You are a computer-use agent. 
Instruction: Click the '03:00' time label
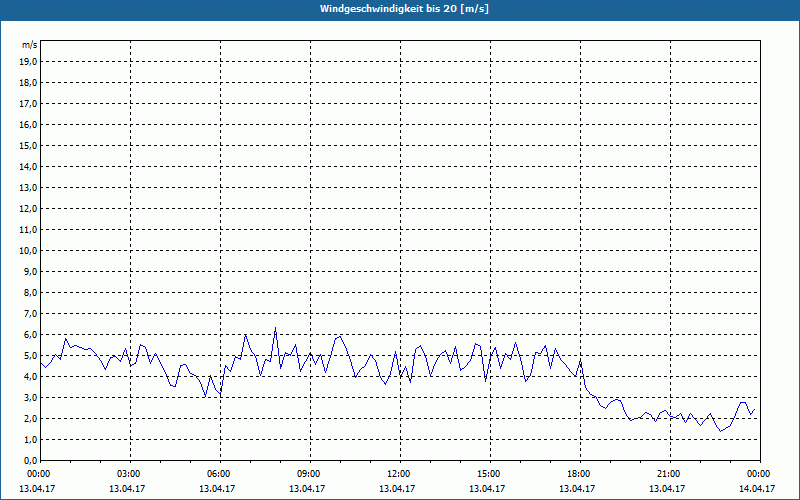click(131, 474)
